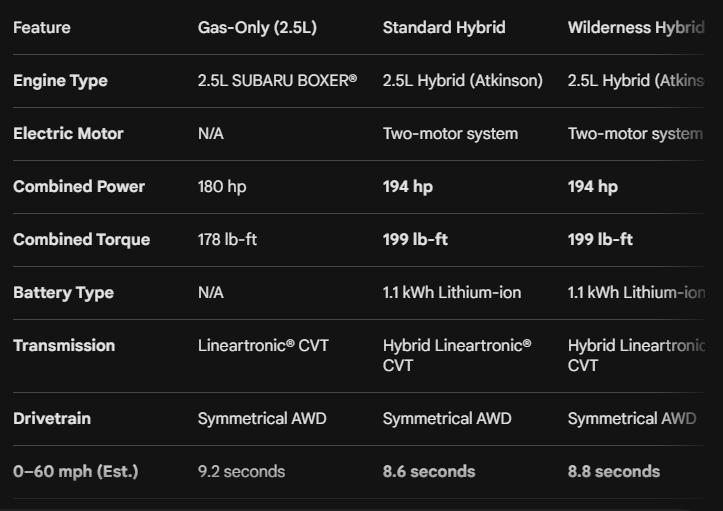Click the Combined Power row label
This screenshot has height=511, width=723.
pyautogui.click(x=78, y=187)
